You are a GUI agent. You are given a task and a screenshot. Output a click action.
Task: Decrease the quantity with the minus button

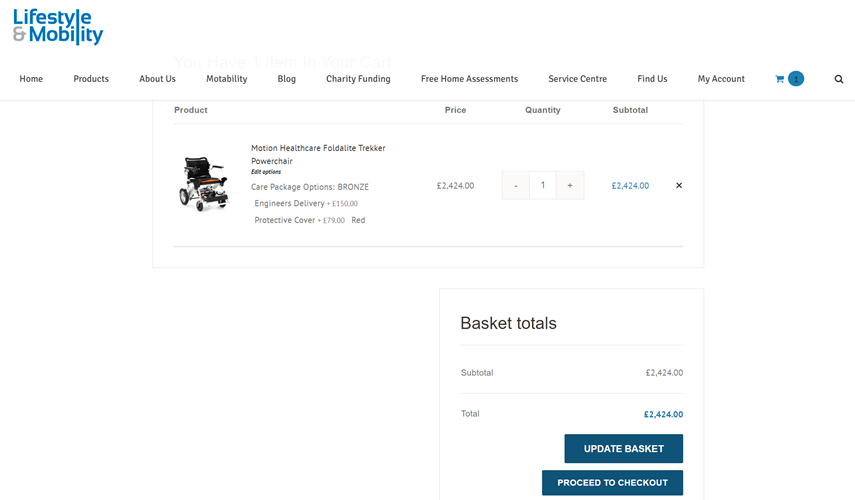(x=516, y=185)
